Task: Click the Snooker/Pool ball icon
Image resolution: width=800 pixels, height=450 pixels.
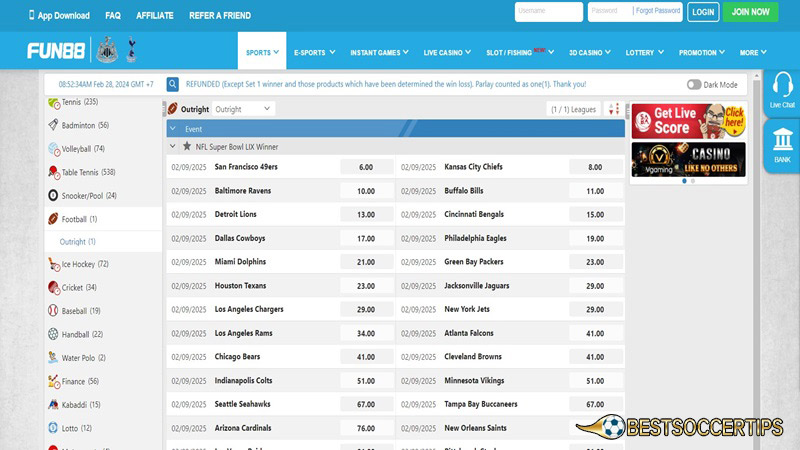Action: (x=53, y=195)
